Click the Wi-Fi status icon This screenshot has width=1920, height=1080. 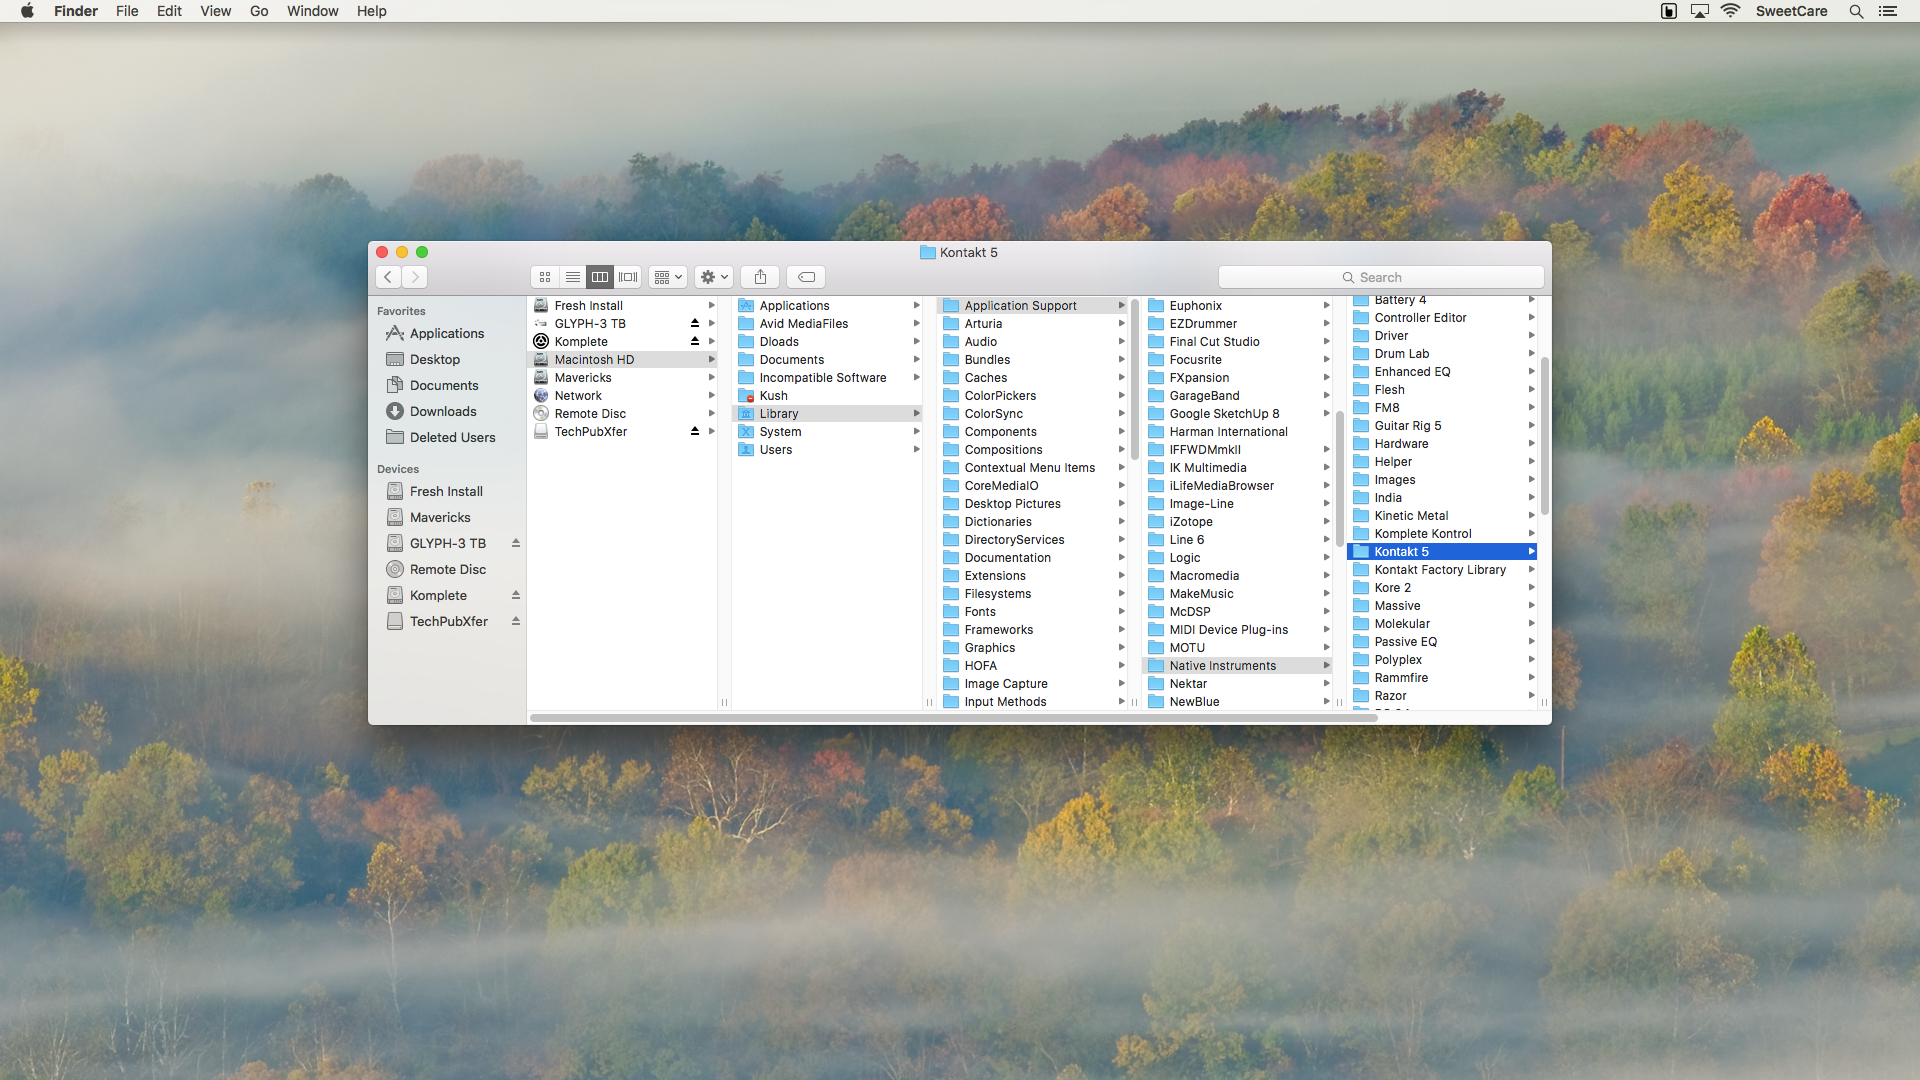pyautogui.click(x=1731, y=11)
